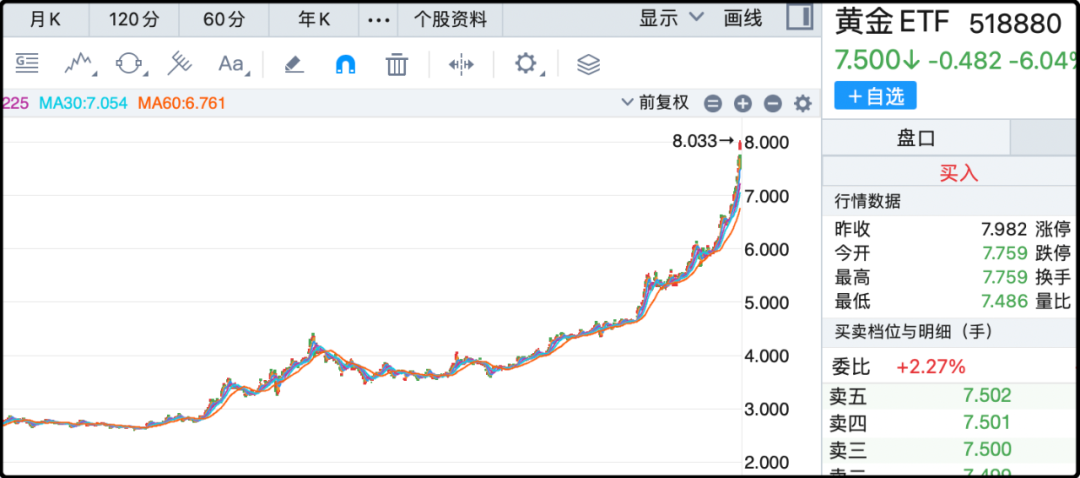Click the horizontal measure range tool

click(x=461, y=64)
